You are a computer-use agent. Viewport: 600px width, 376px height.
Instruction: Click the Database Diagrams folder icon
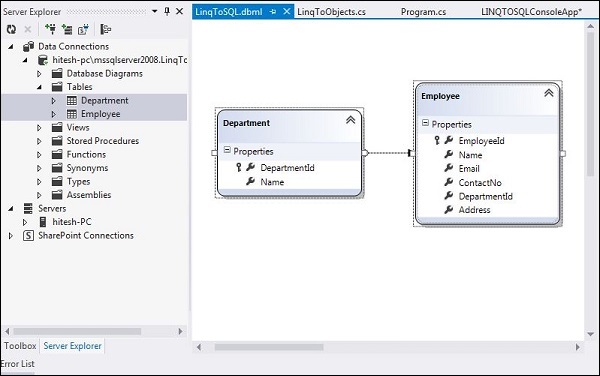57,73
